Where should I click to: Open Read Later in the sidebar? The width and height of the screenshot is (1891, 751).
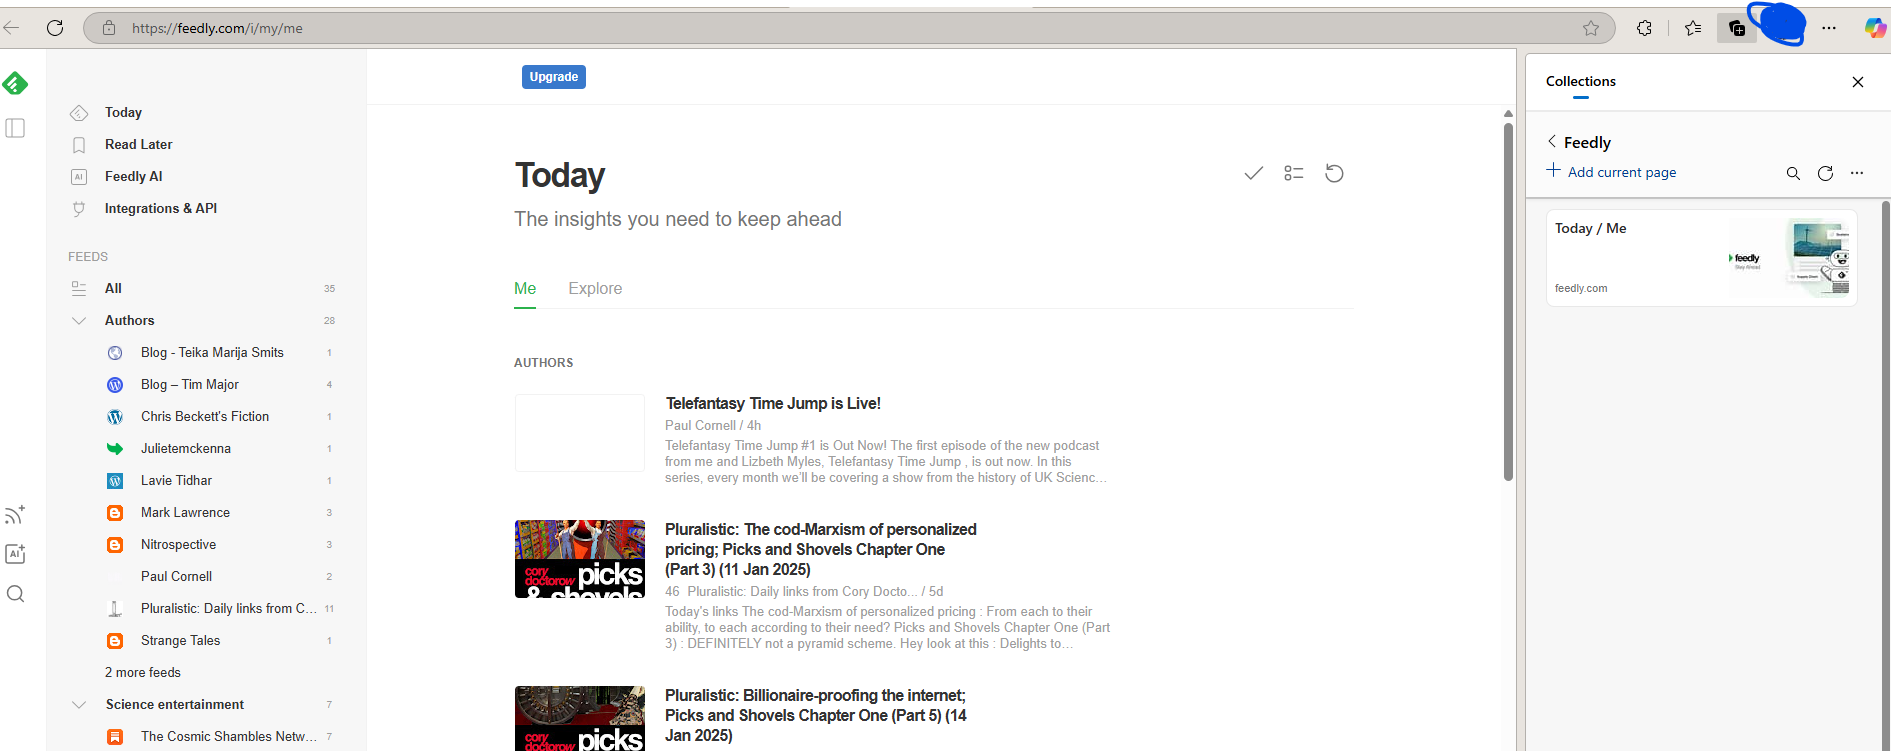pyautogui.click(x=139, y=145)
